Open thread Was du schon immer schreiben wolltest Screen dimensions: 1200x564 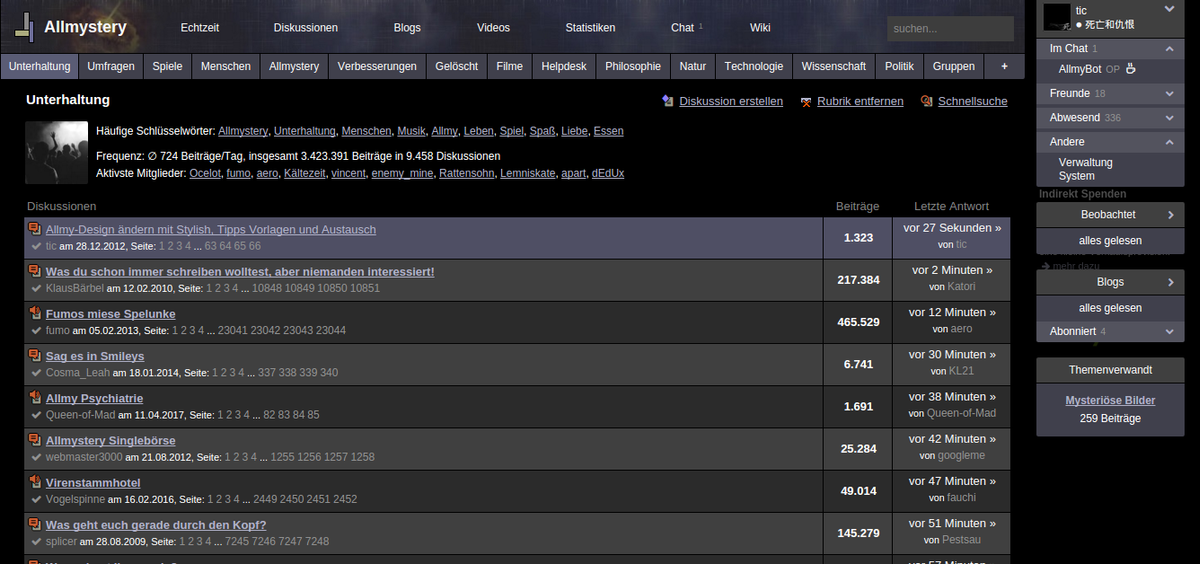(x=240, y=272)
